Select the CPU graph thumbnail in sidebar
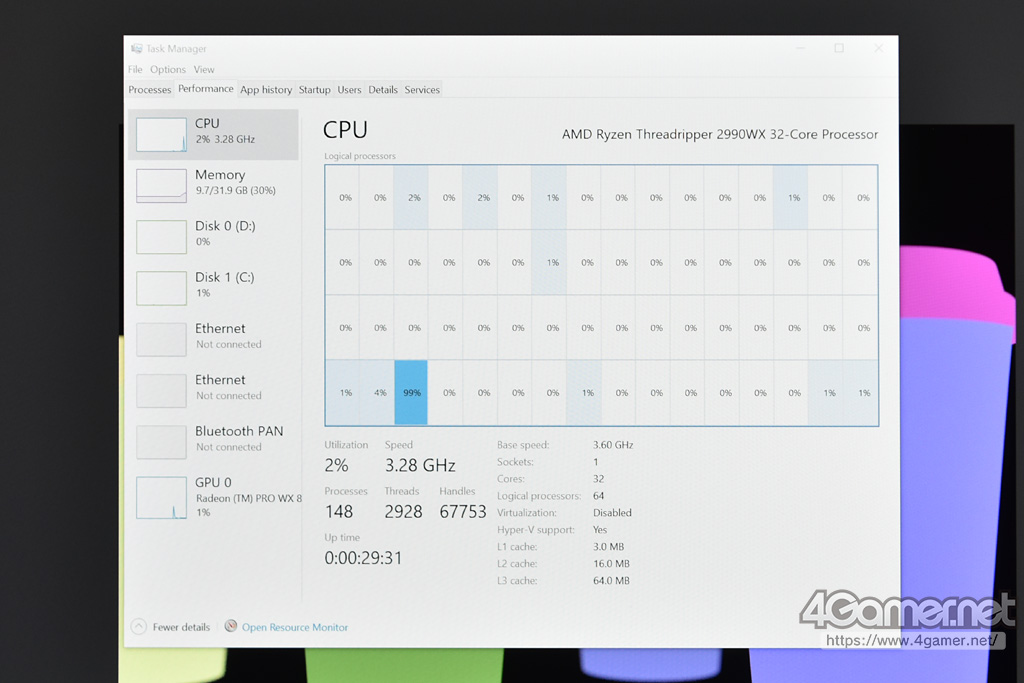The height and width of the screenshot is (683, 1024). (161, 135)
